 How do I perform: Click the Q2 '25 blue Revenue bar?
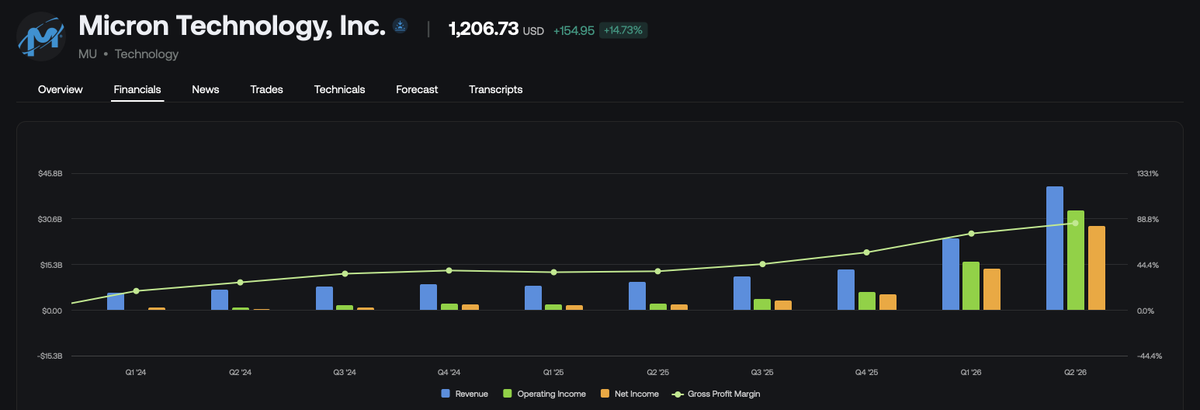pos(637,296)
